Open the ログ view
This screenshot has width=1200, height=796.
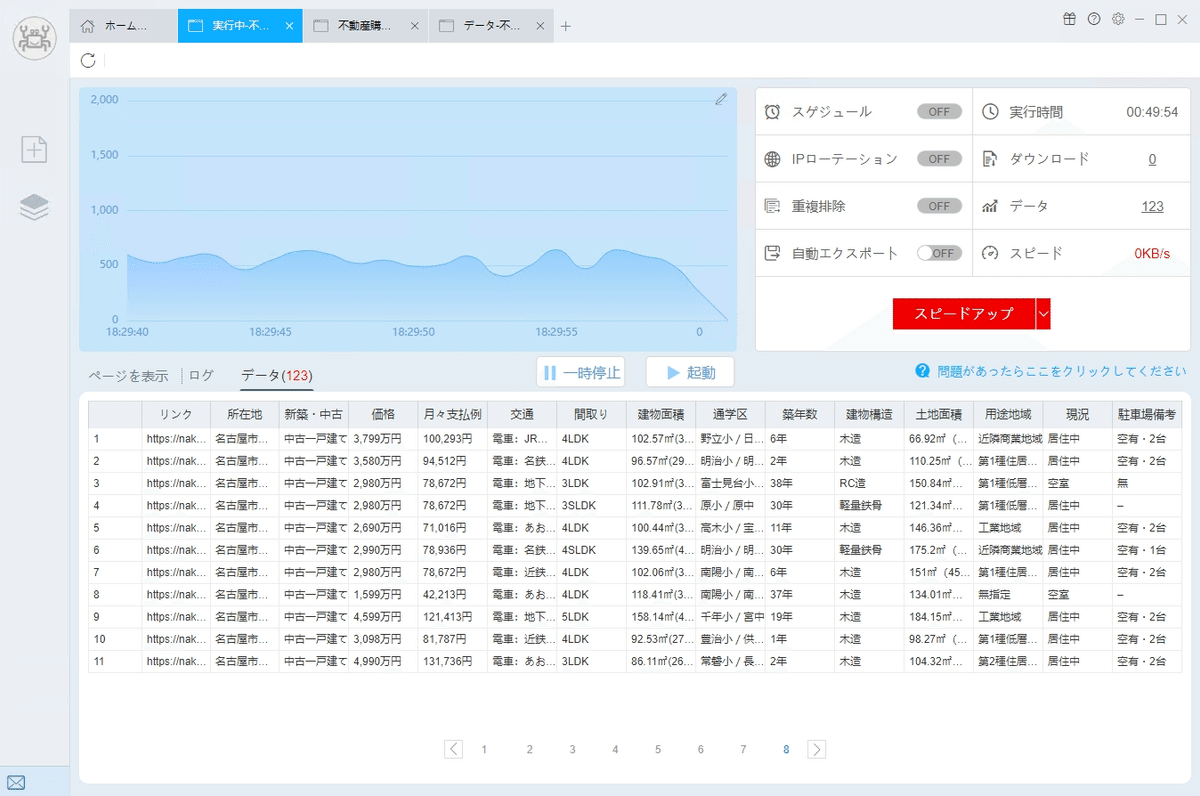click(201, 376)
